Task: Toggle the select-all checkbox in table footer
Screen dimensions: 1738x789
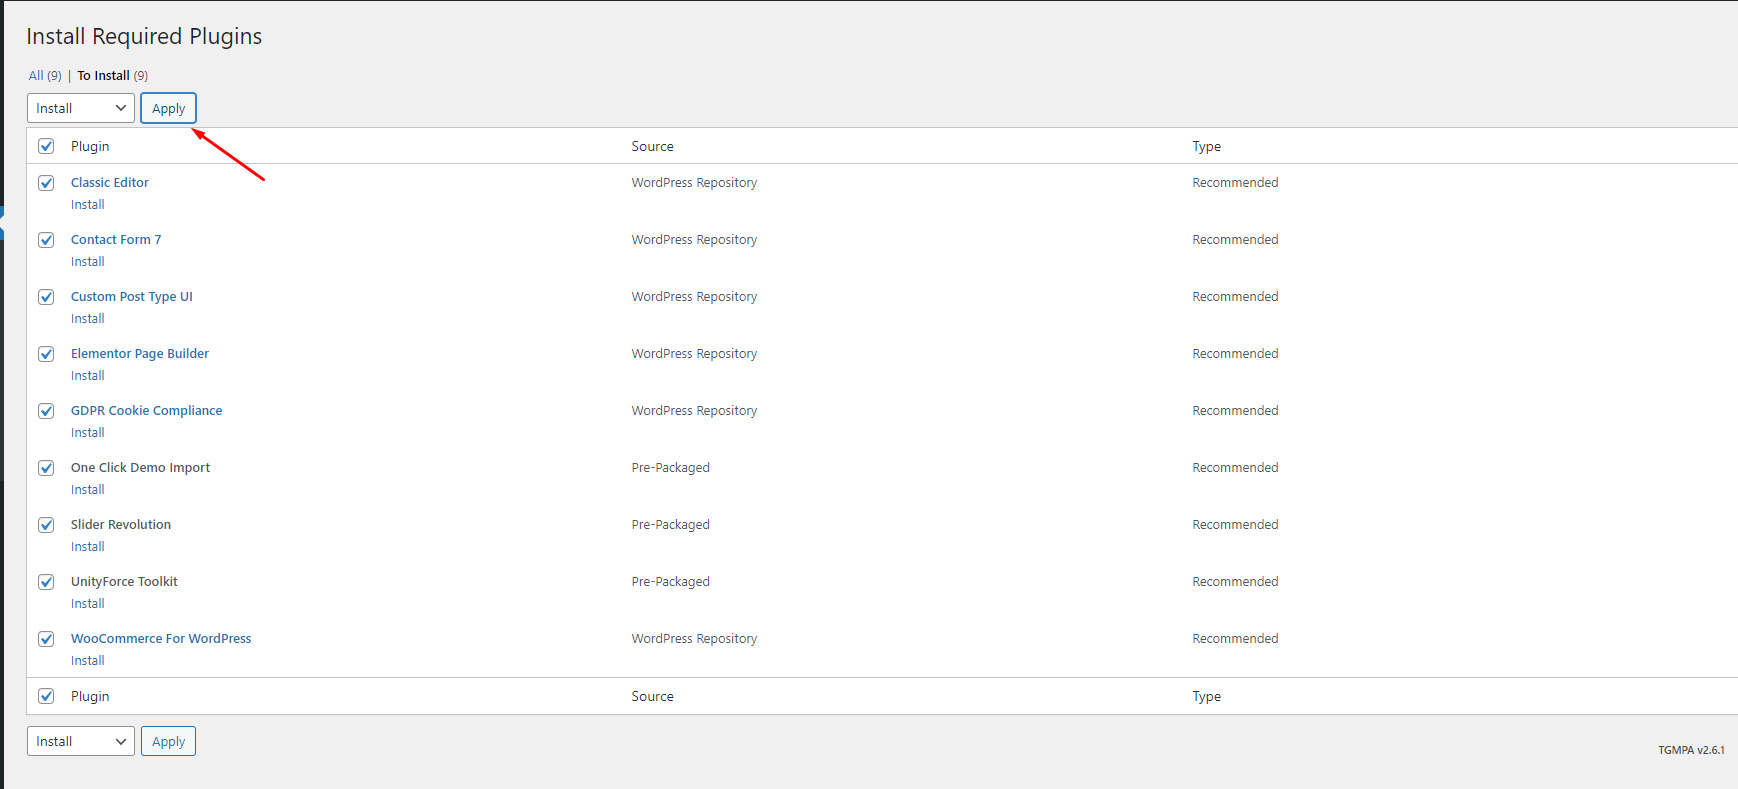Action: coord(46,696)
